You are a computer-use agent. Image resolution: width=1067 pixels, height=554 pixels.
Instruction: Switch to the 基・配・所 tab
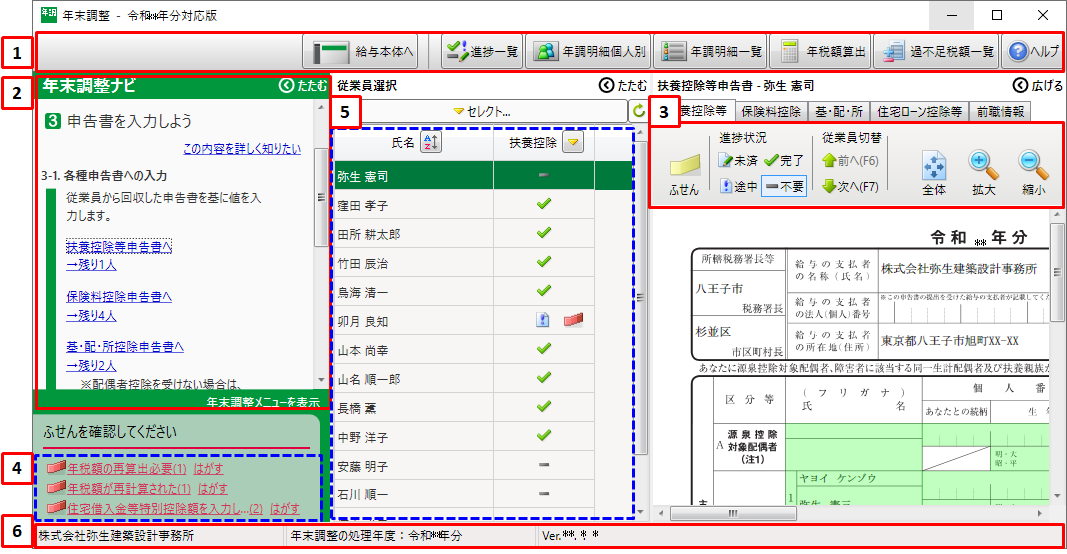[x=838, y=112]
